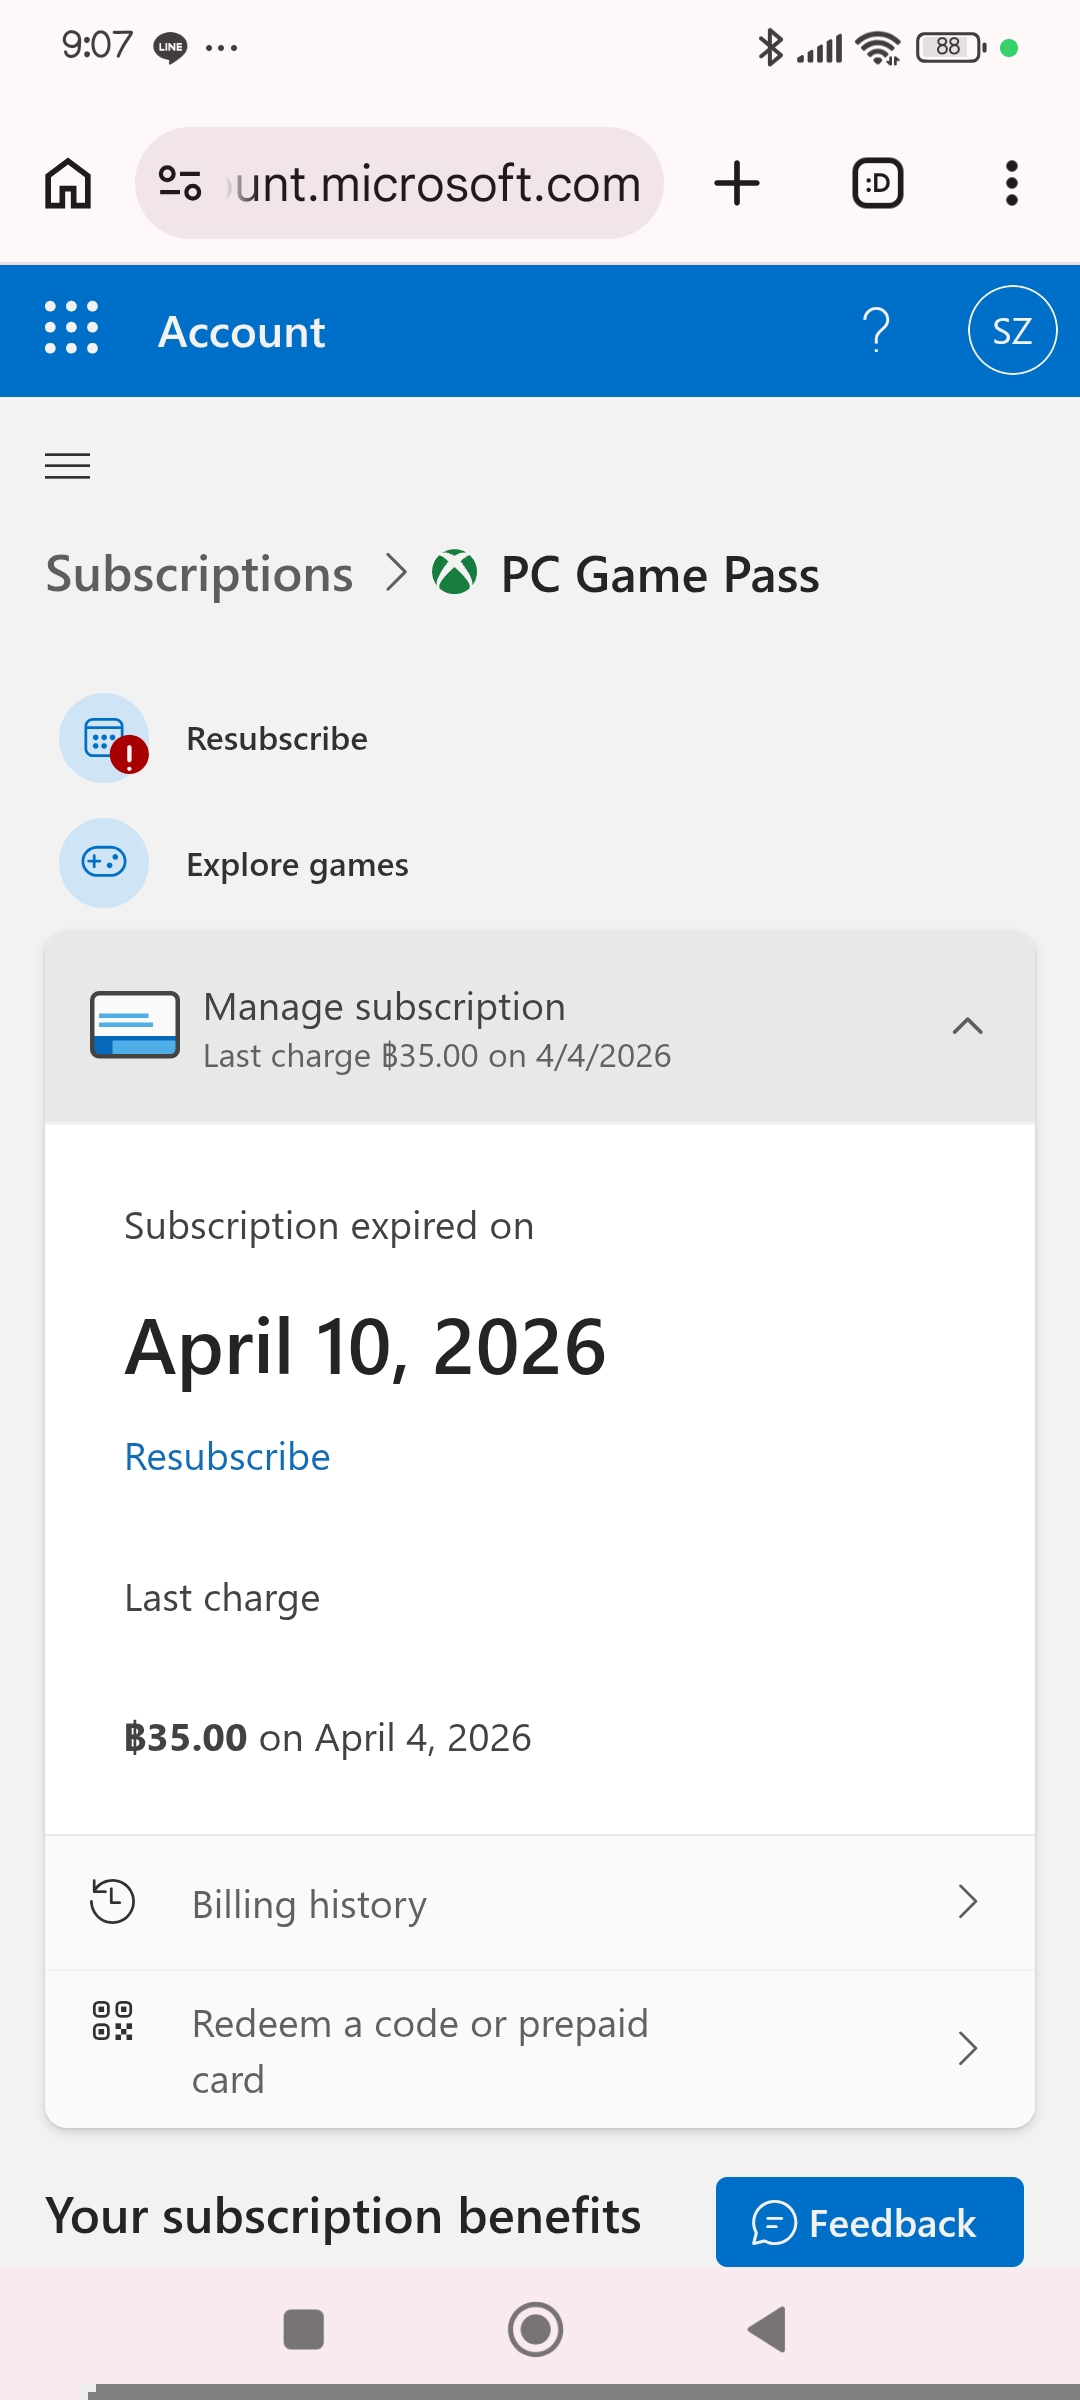Tap the QR code redeem icon
The image size is (1080, 2400).
point(112,2020)
